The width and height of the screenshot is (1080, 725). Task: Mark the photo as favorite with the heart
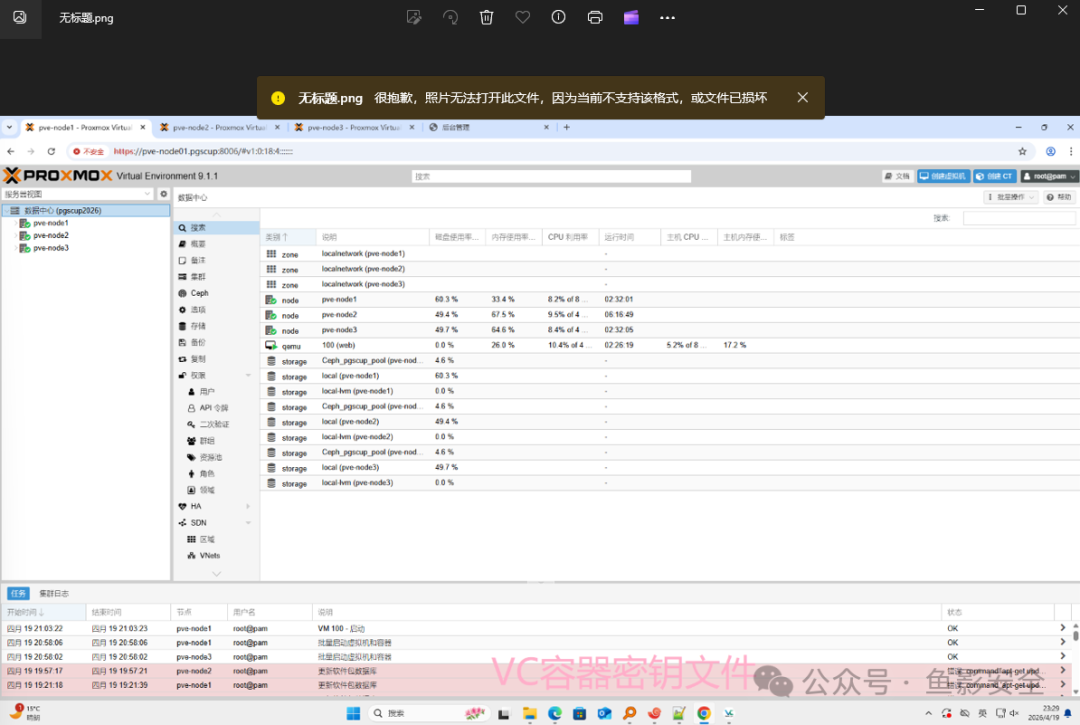coord(523,18)
